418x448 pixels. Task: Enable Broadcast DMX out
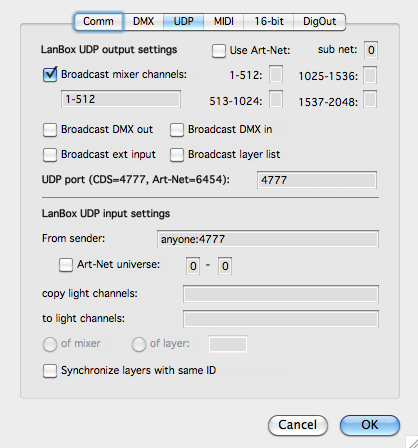(50, 130)
